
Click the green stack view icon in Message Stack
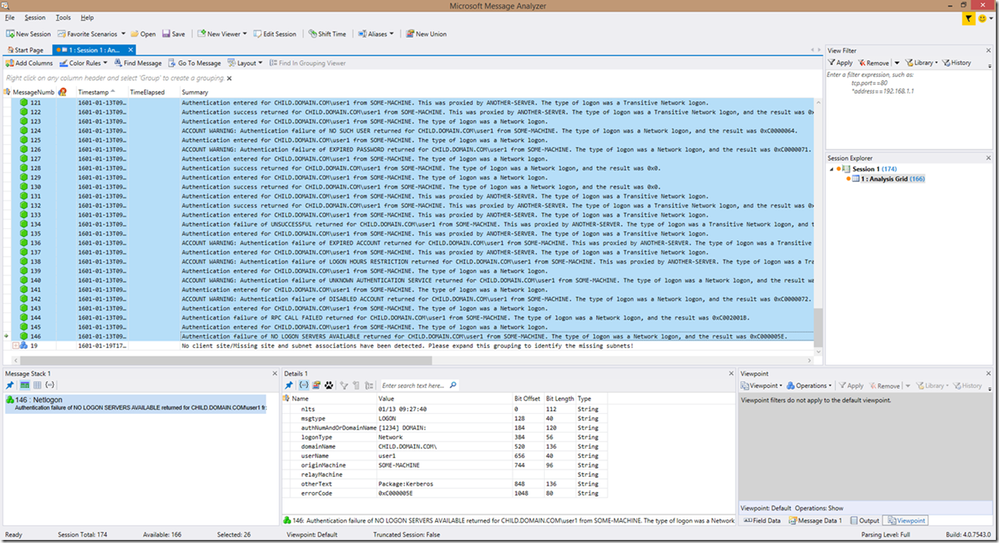25,385
